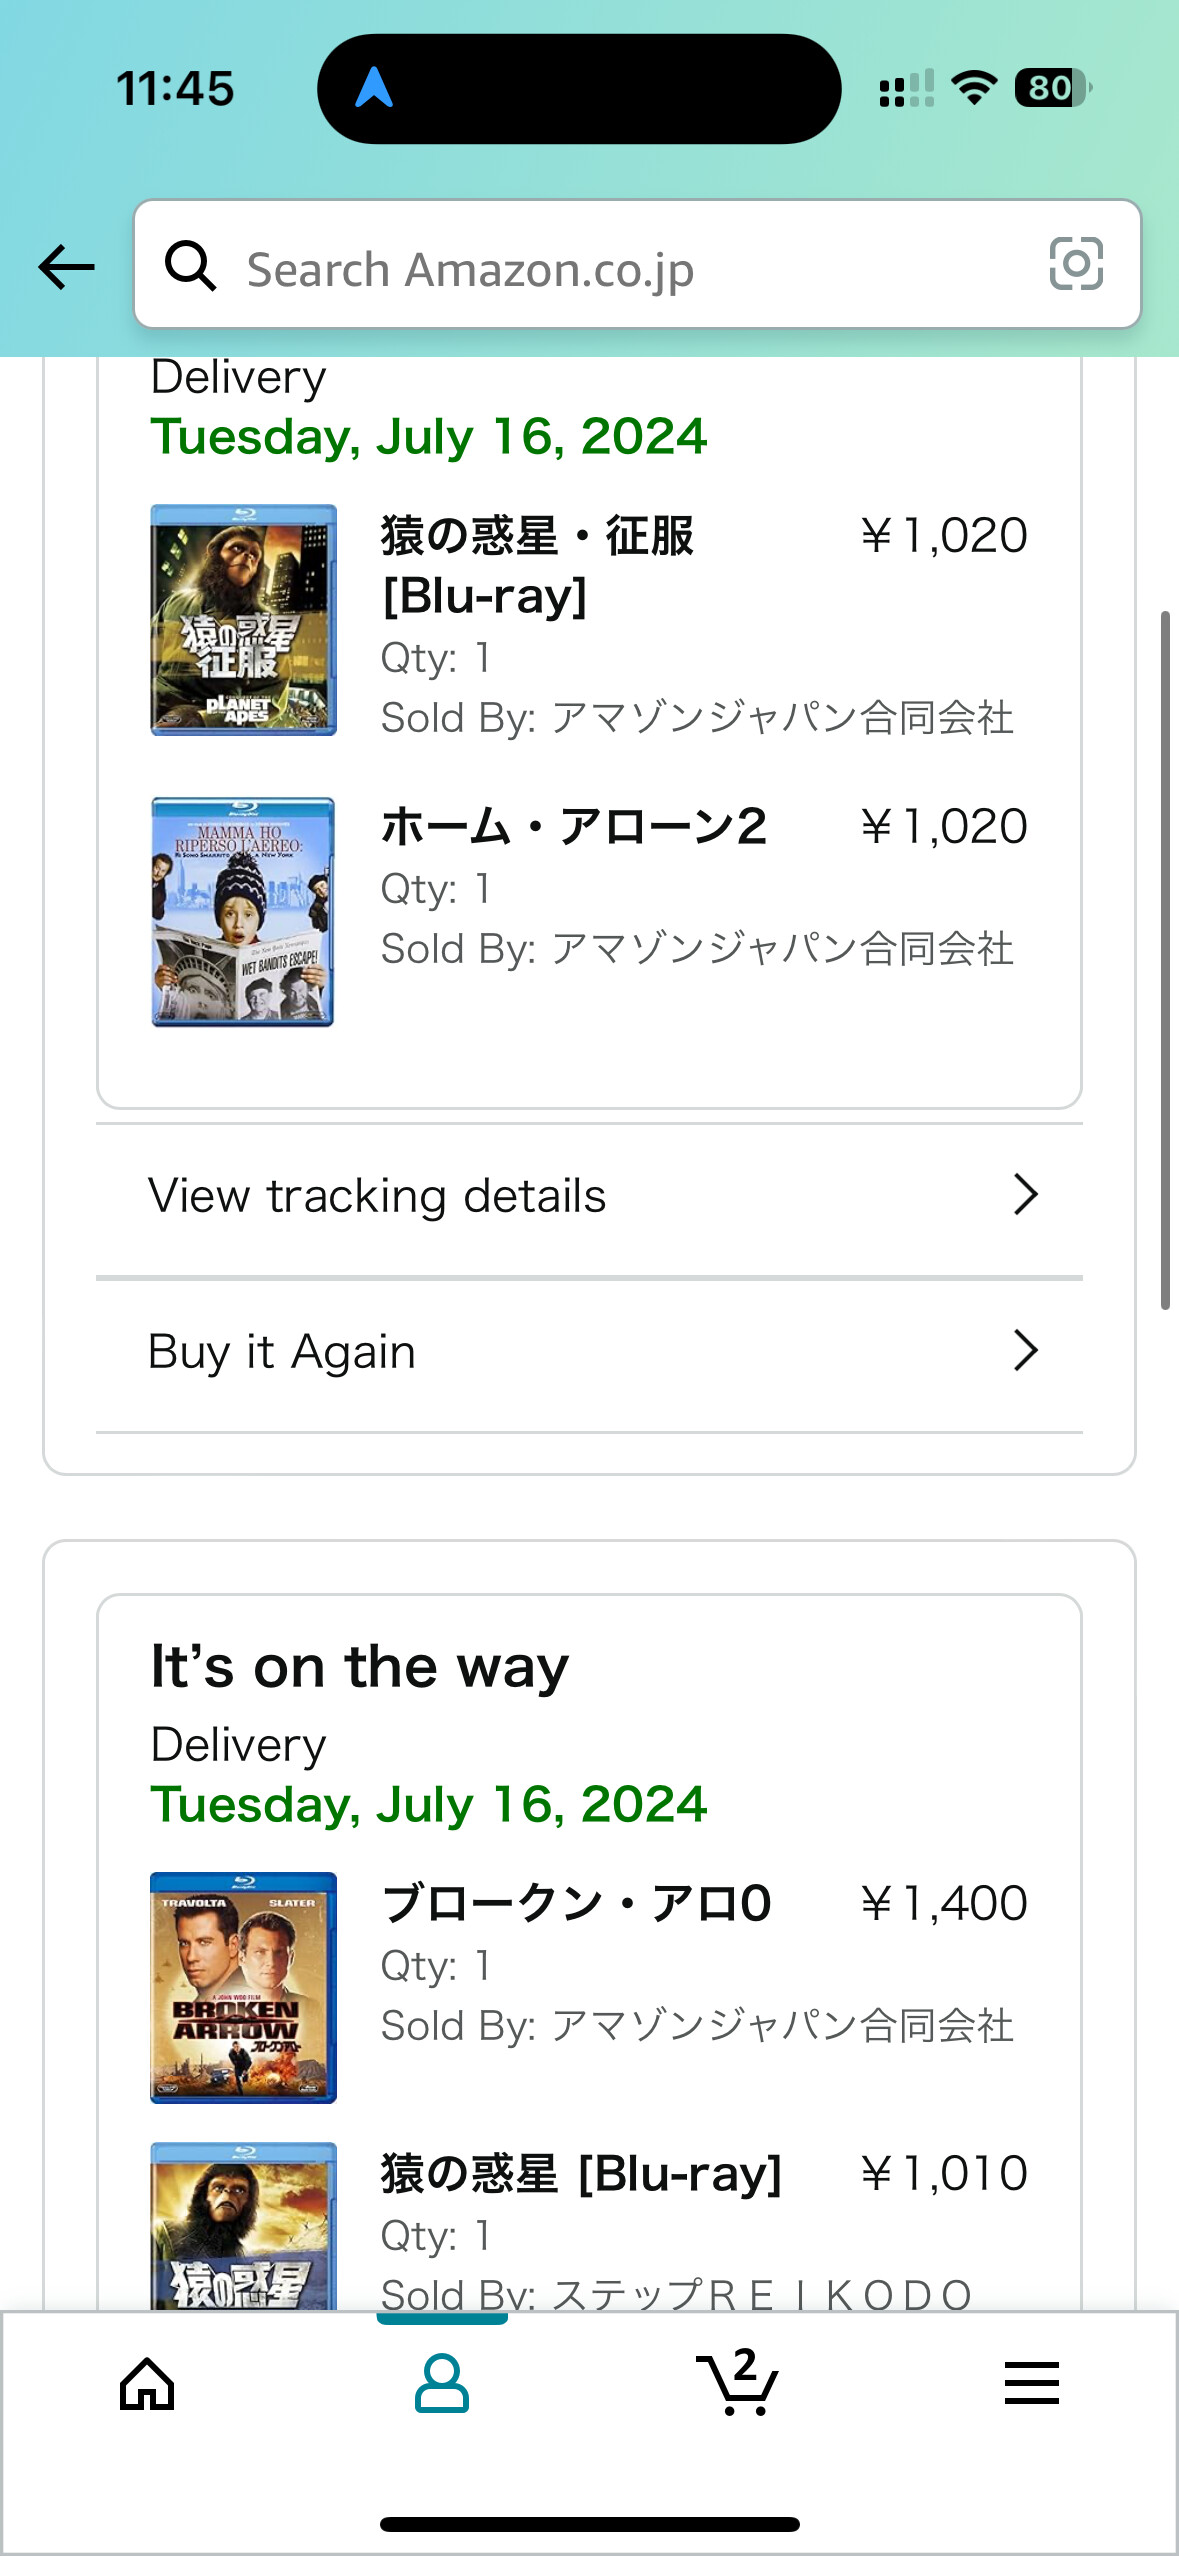
Task: Go to the Home tab icon
Action: [x=147, y=2384]
